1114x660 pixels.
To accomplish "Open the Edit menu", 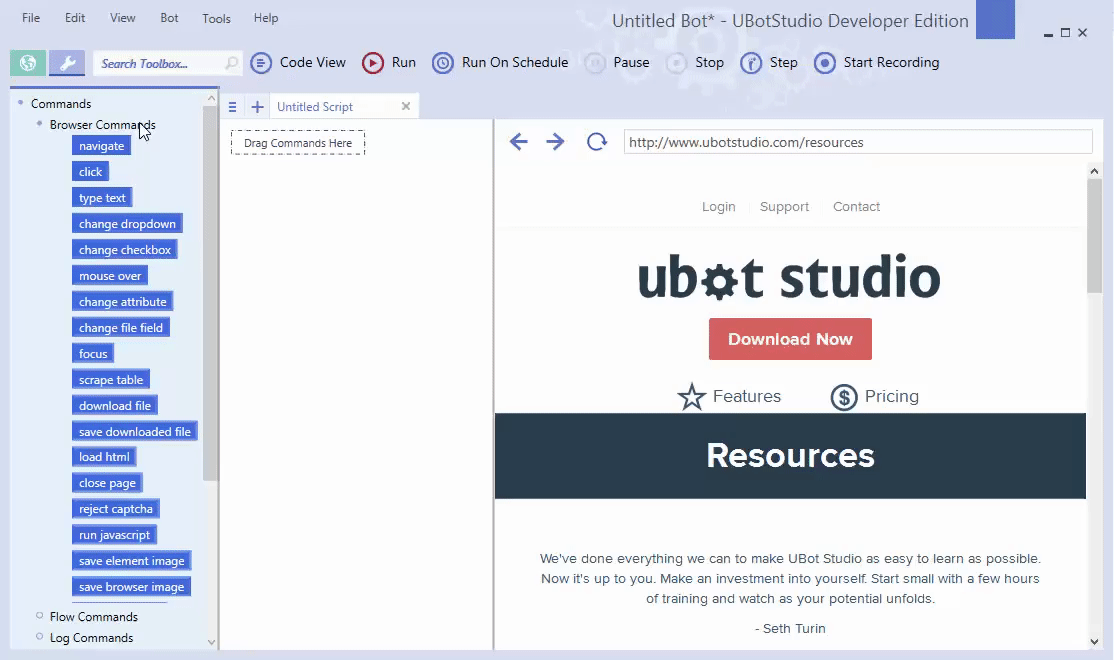I will click(x=75, y=18).
